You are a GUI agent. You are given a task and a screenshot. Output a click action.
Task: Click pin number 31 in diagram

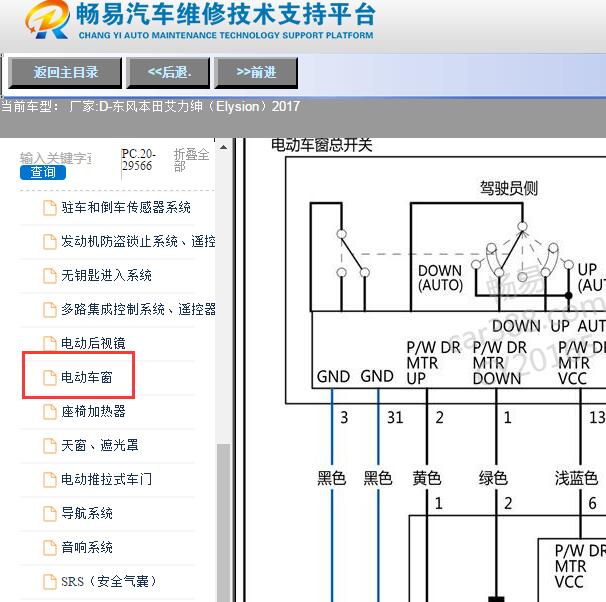395,418
